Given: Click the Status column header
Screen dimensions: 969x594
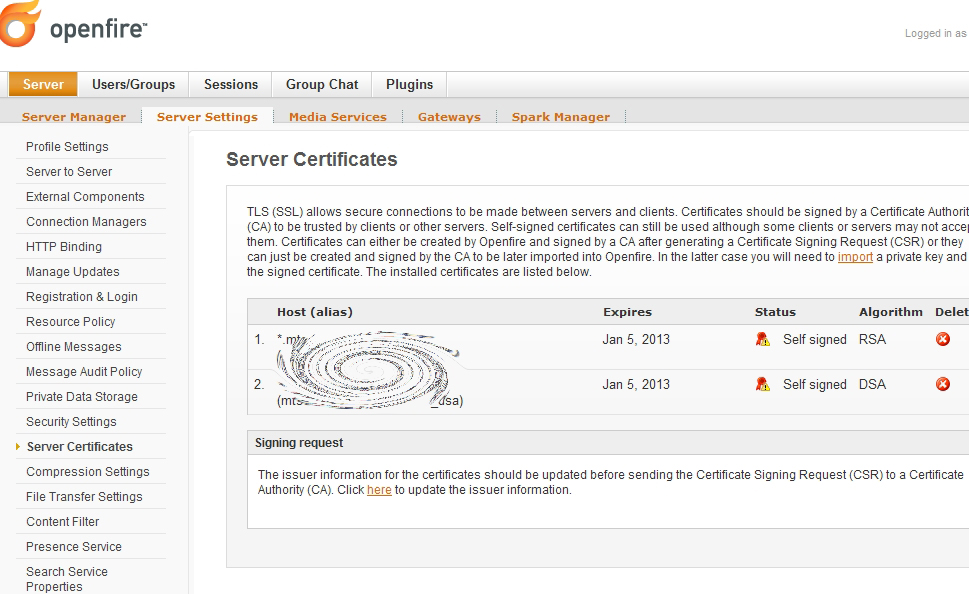Looking at the screenshot, I should tap(775, 312).
